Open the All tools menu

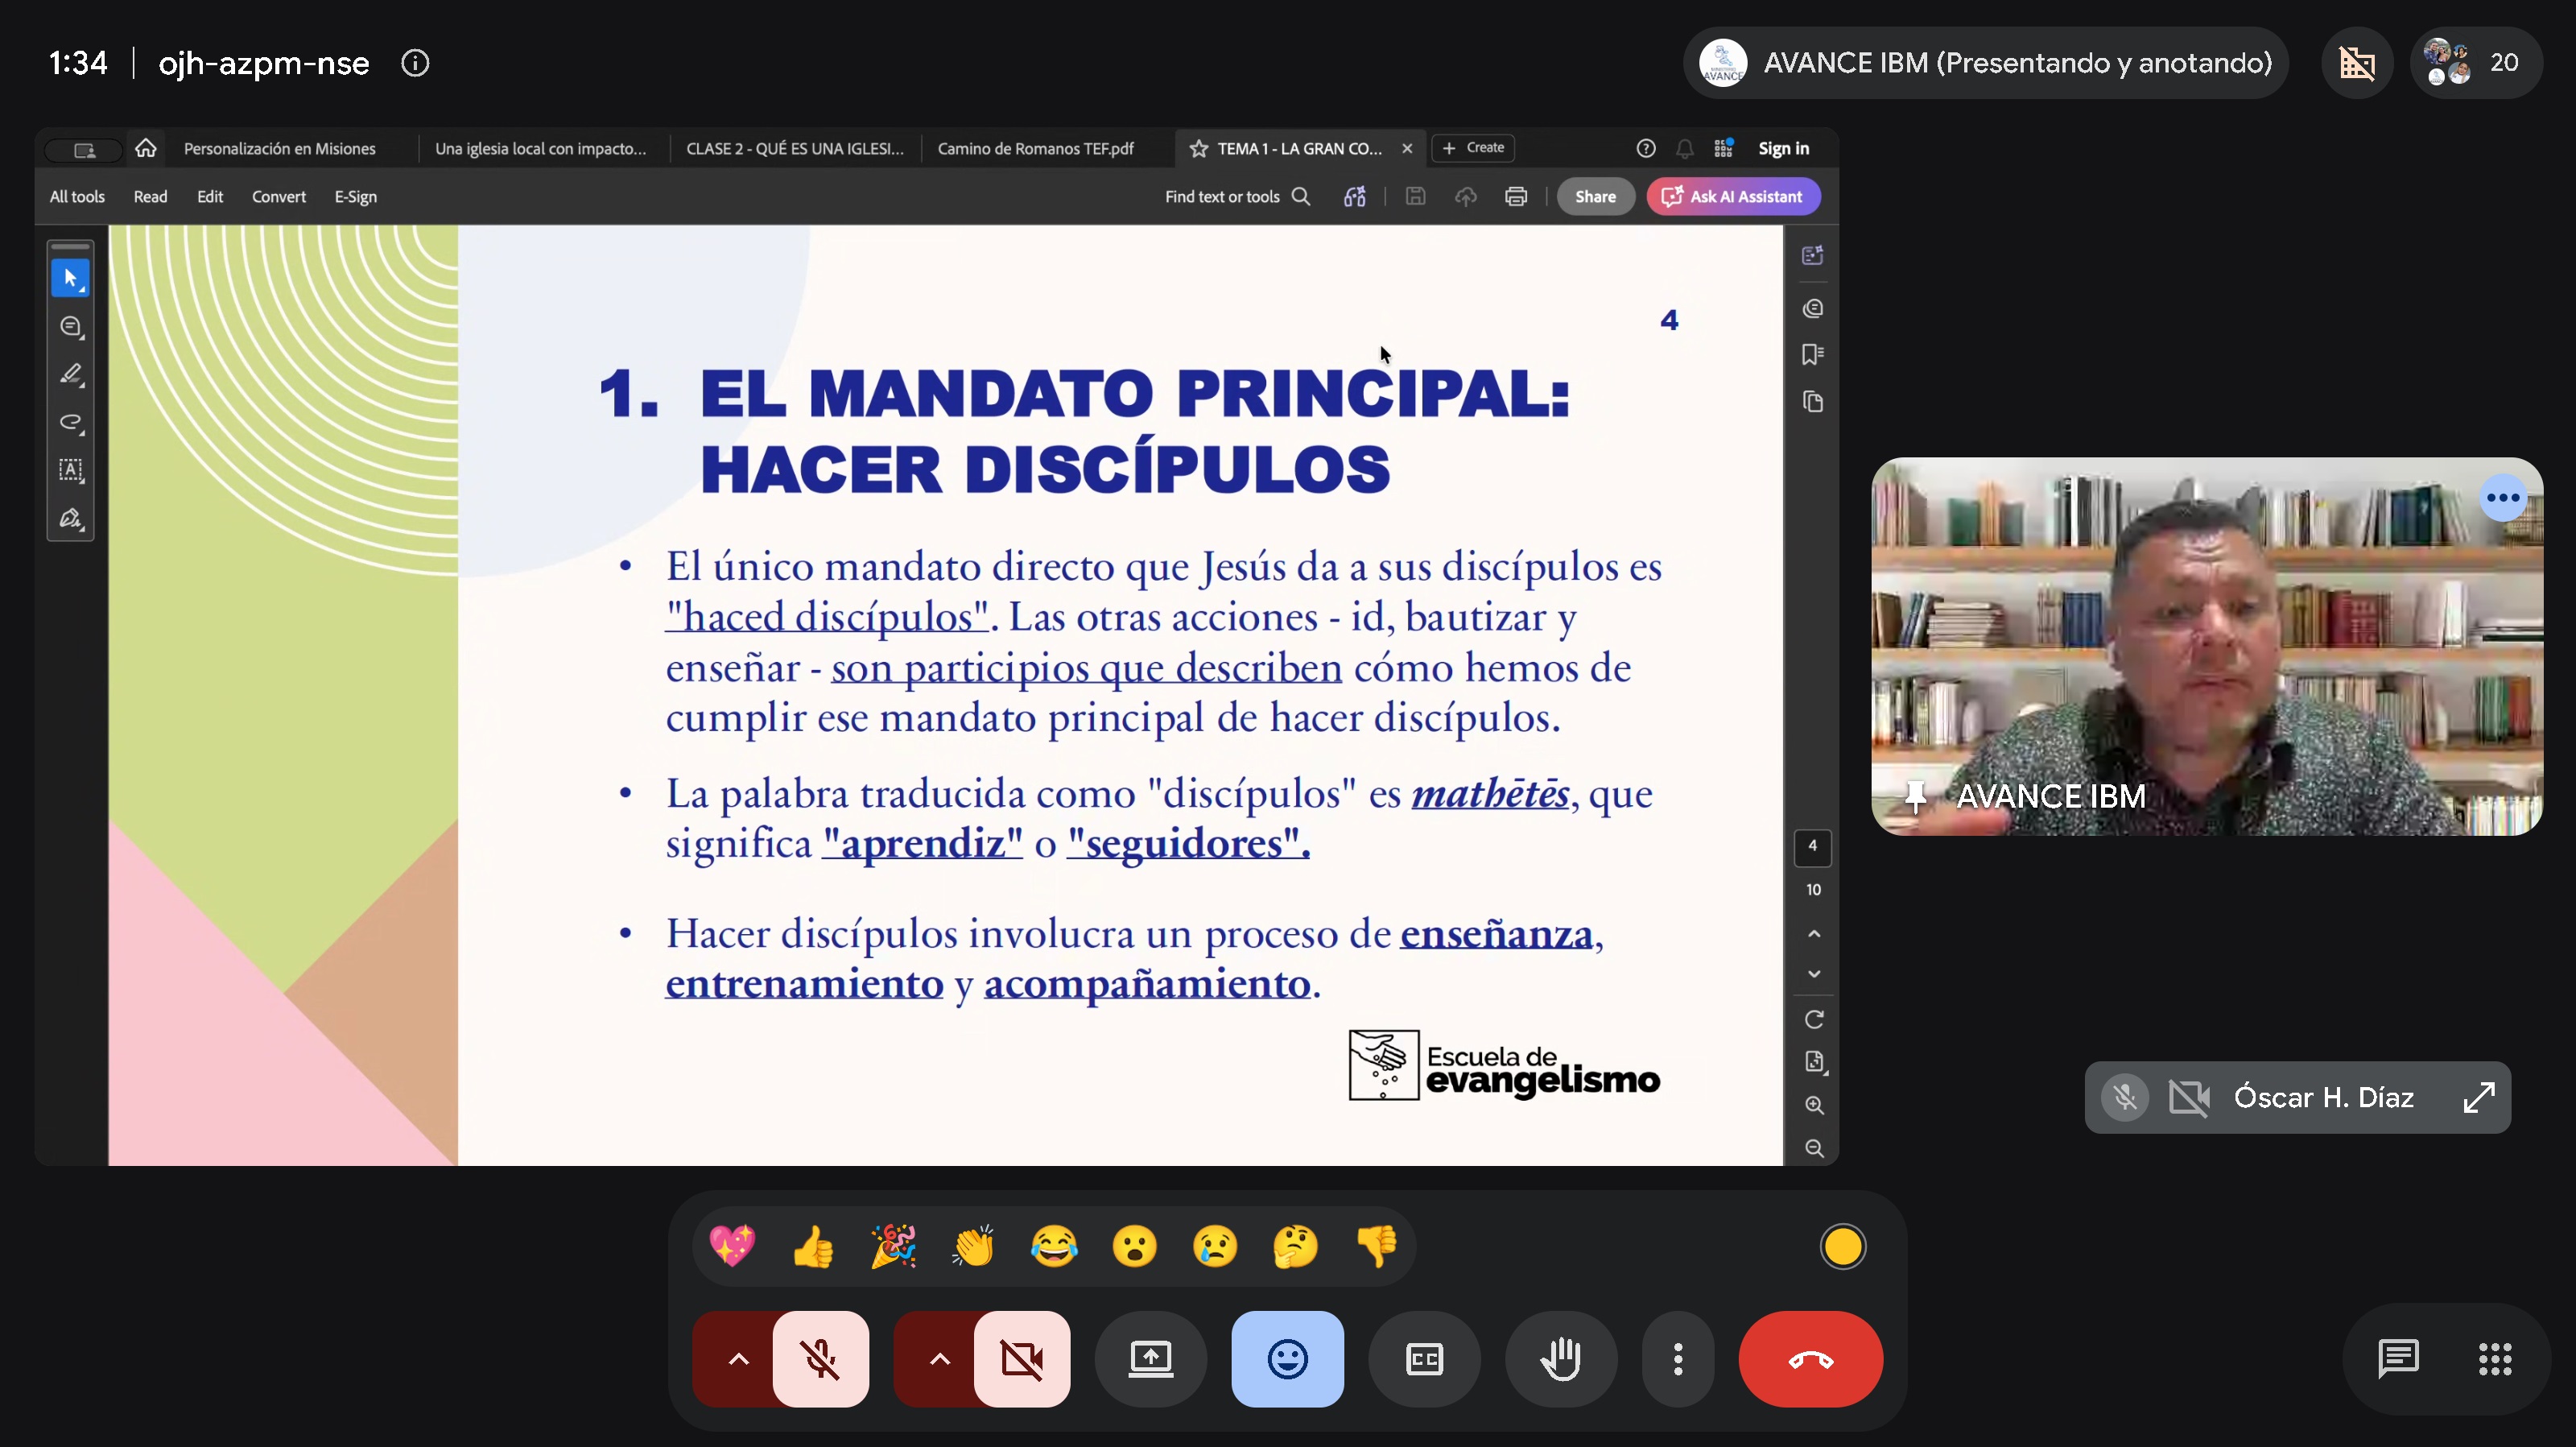coord(77,196)
